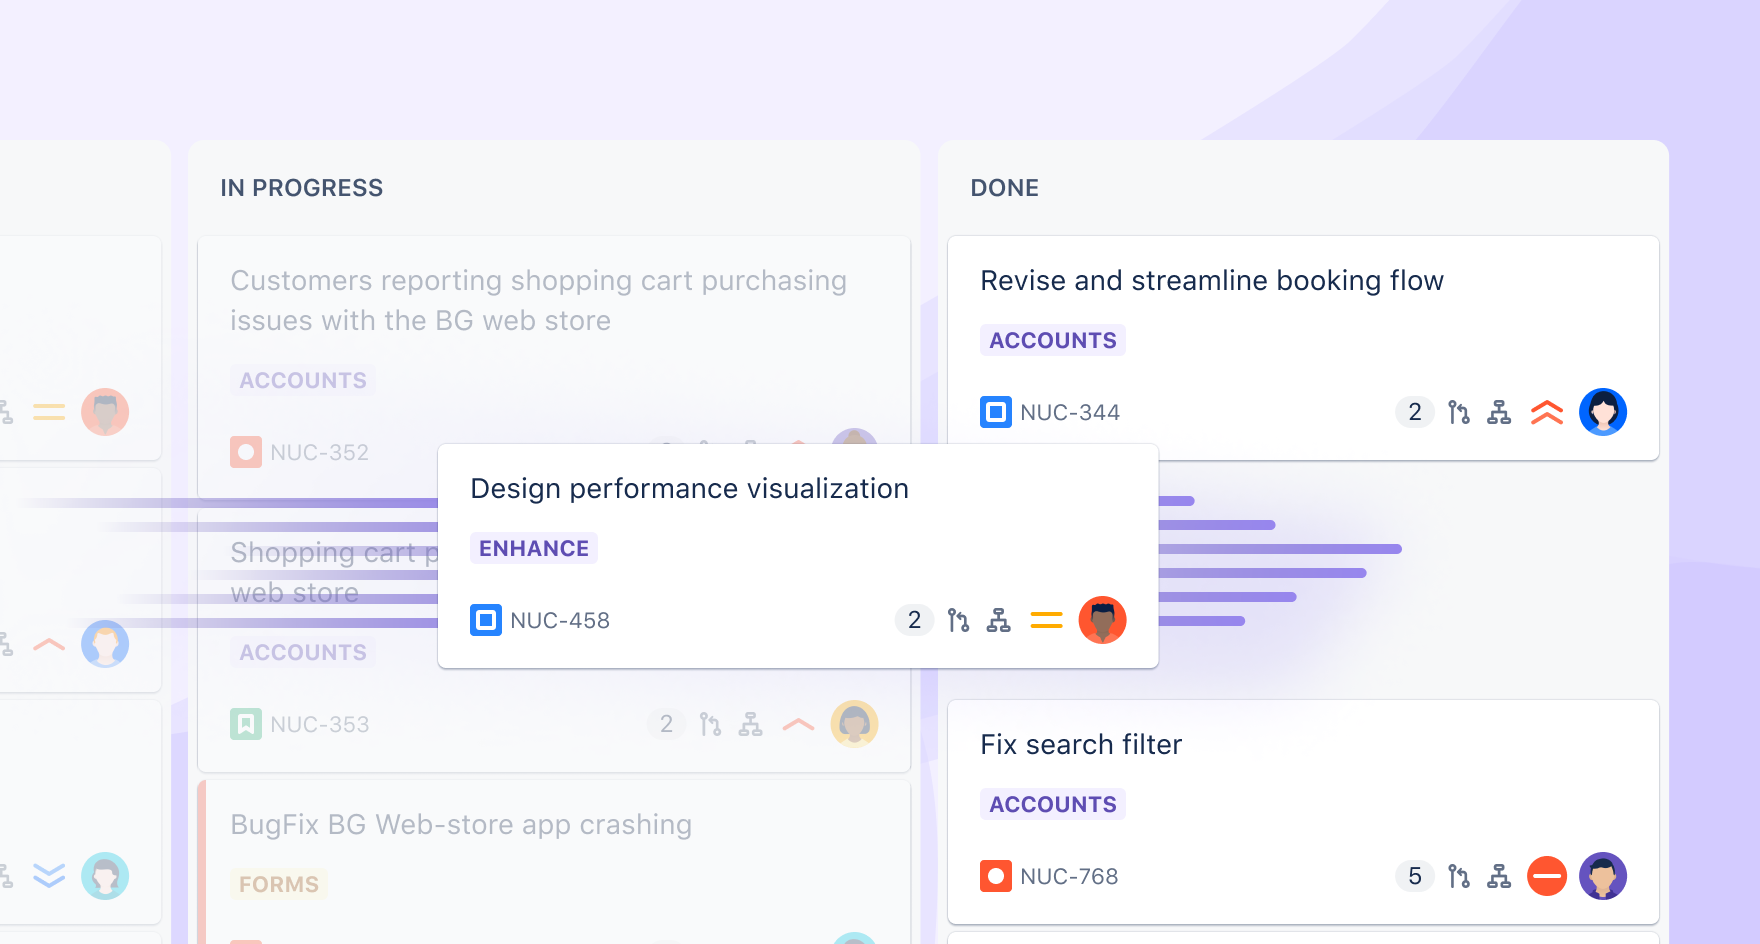Click the bug type icon on NUC-768
The width and height of the screenshot is (1760, 944).
click(x=995, y=876)
